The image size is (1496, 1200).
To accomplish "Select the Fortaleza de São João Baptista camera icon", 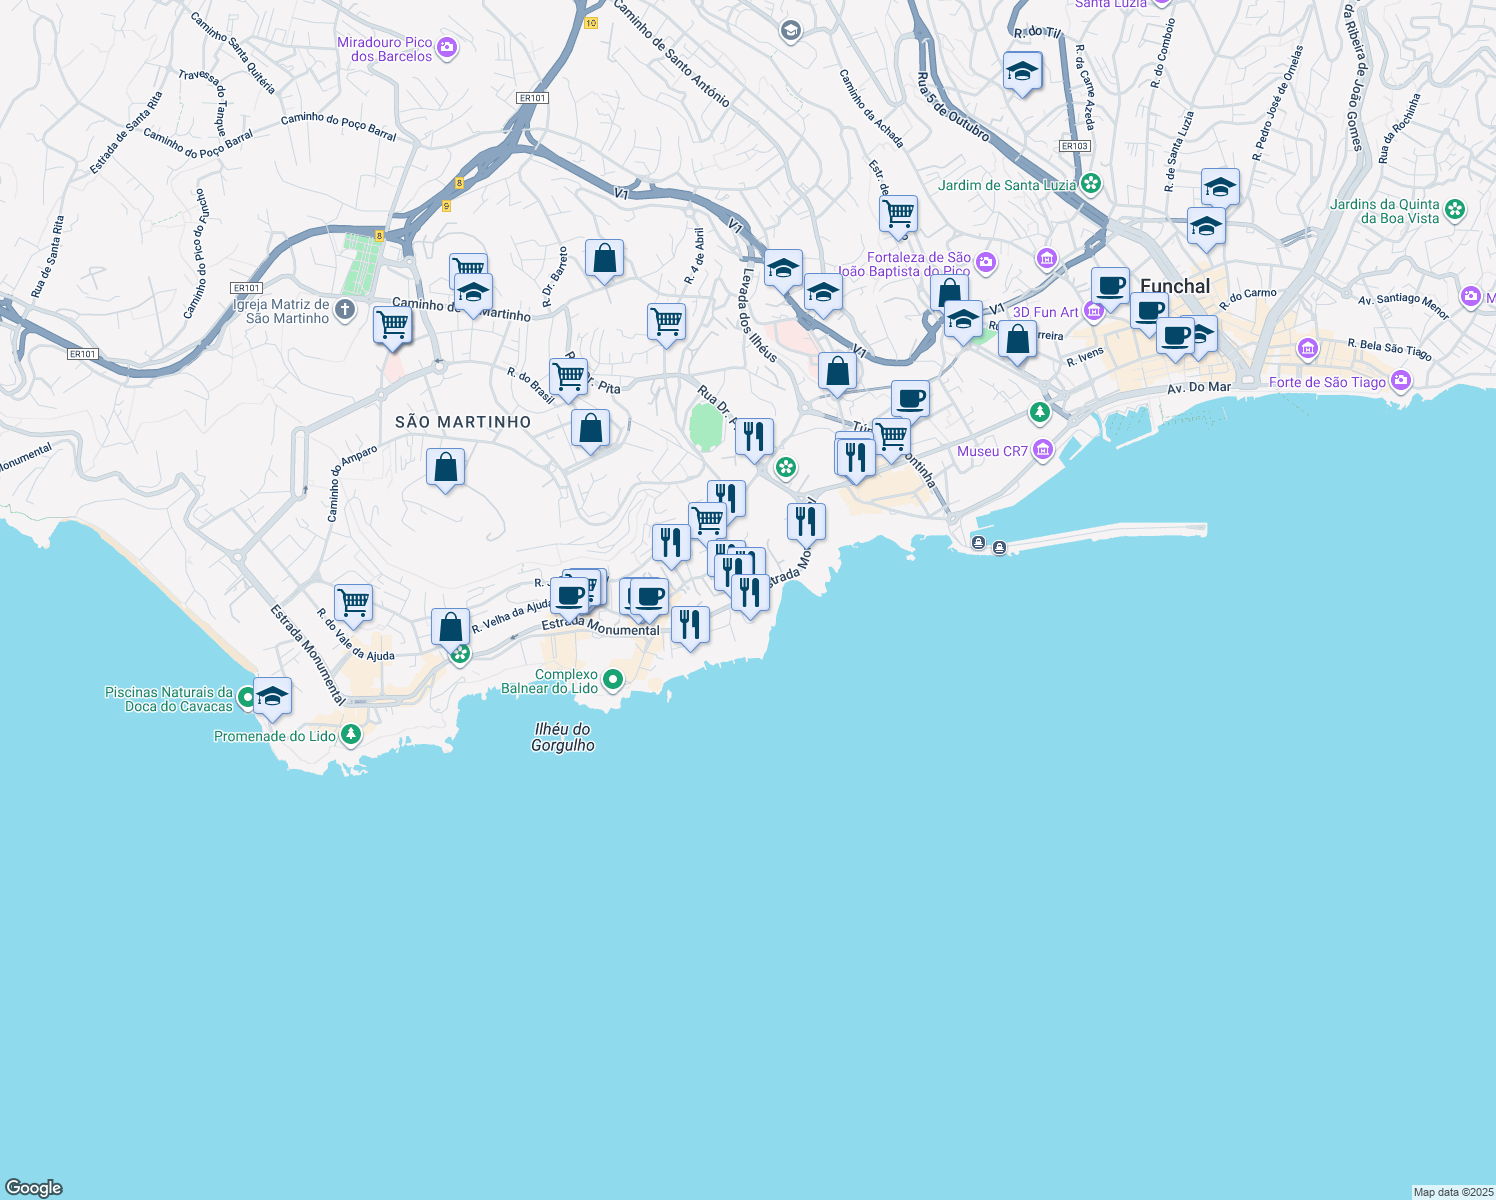I will point(986,262).
